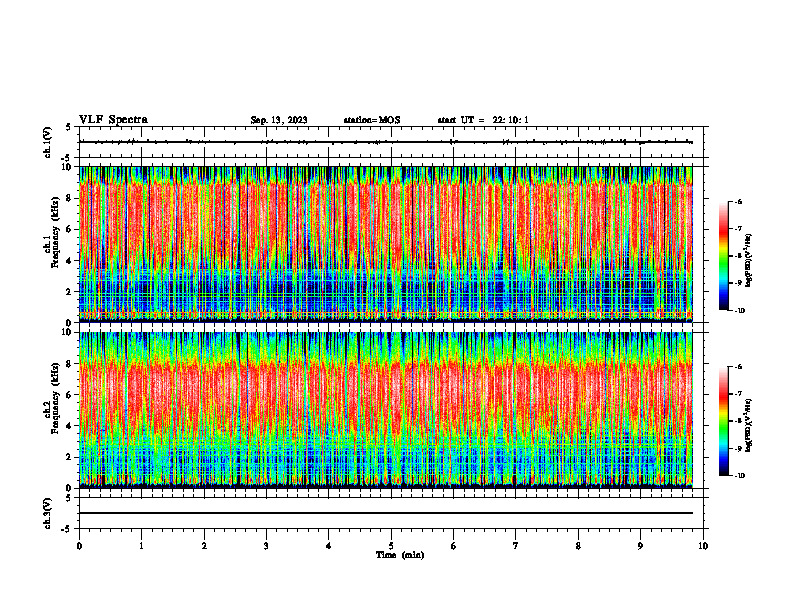Screen dimensions: 792x612
Task: Click the "8" tick on Time axis
Action: coord(578,546)
